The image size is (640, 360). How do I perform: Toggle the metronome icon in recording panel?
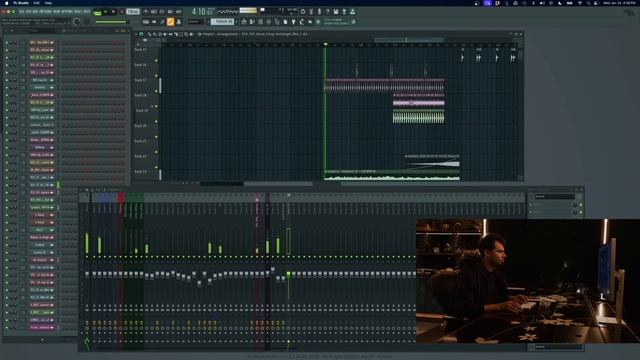(146, 11)
